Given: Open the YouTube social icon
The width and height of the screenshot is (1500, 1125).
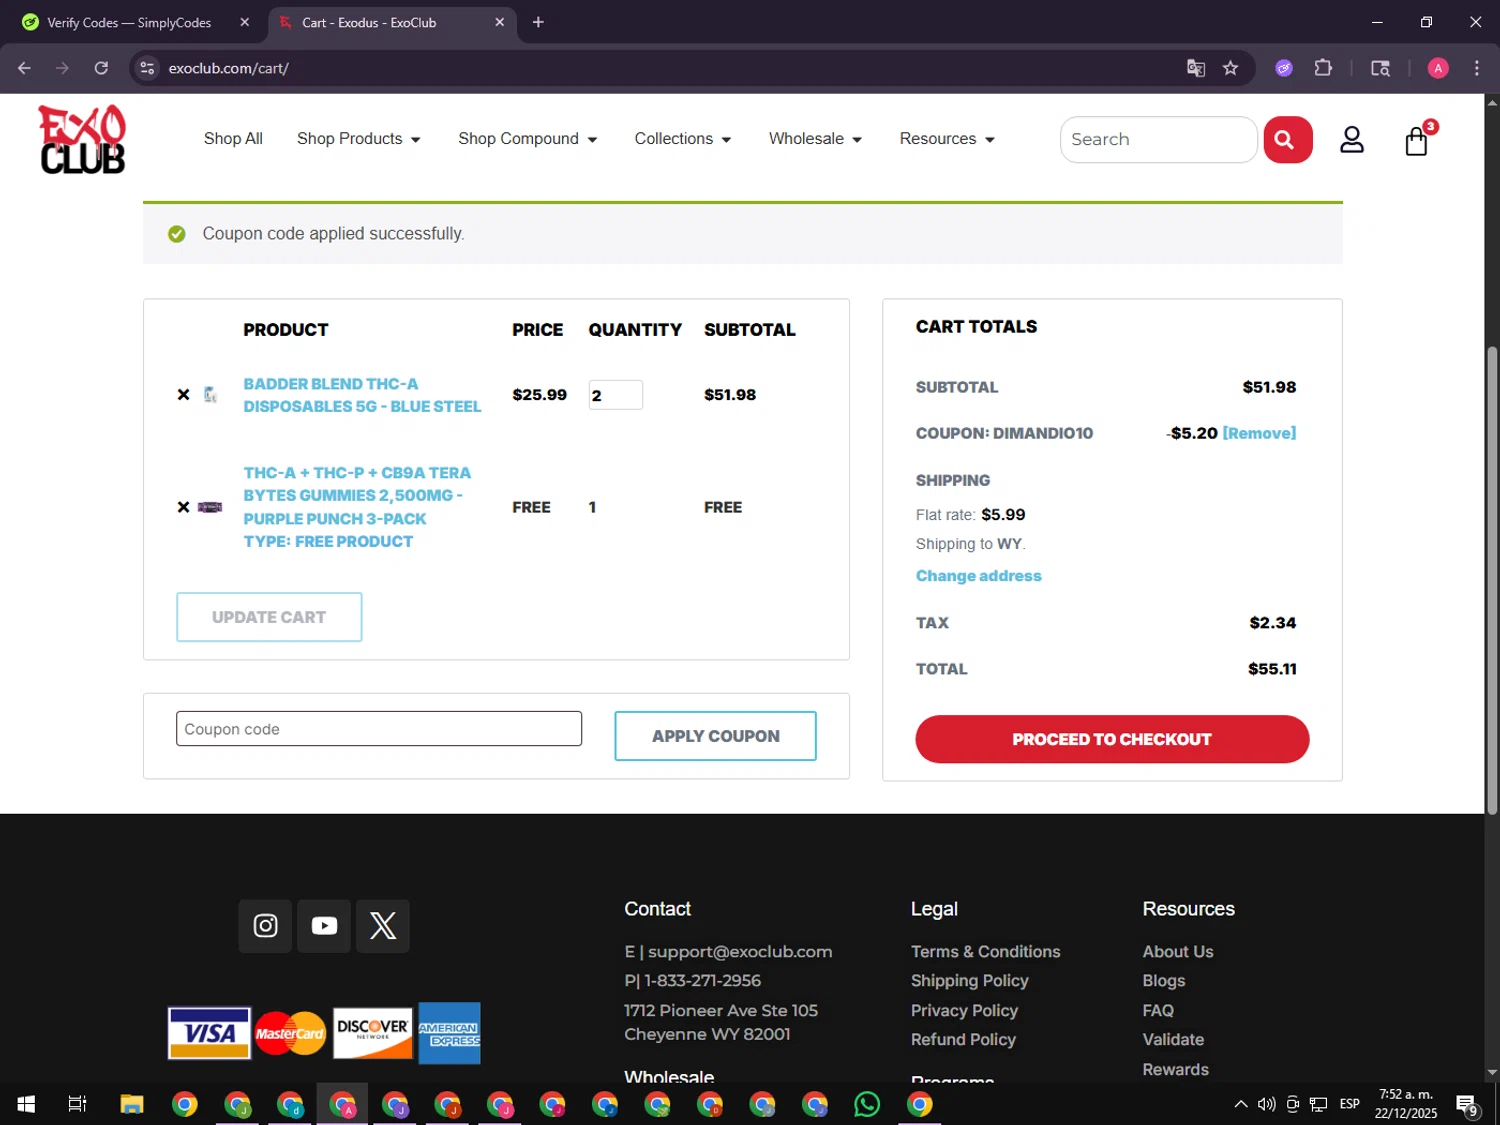Looking at the screenshot, I should click(x=324, y=926).
